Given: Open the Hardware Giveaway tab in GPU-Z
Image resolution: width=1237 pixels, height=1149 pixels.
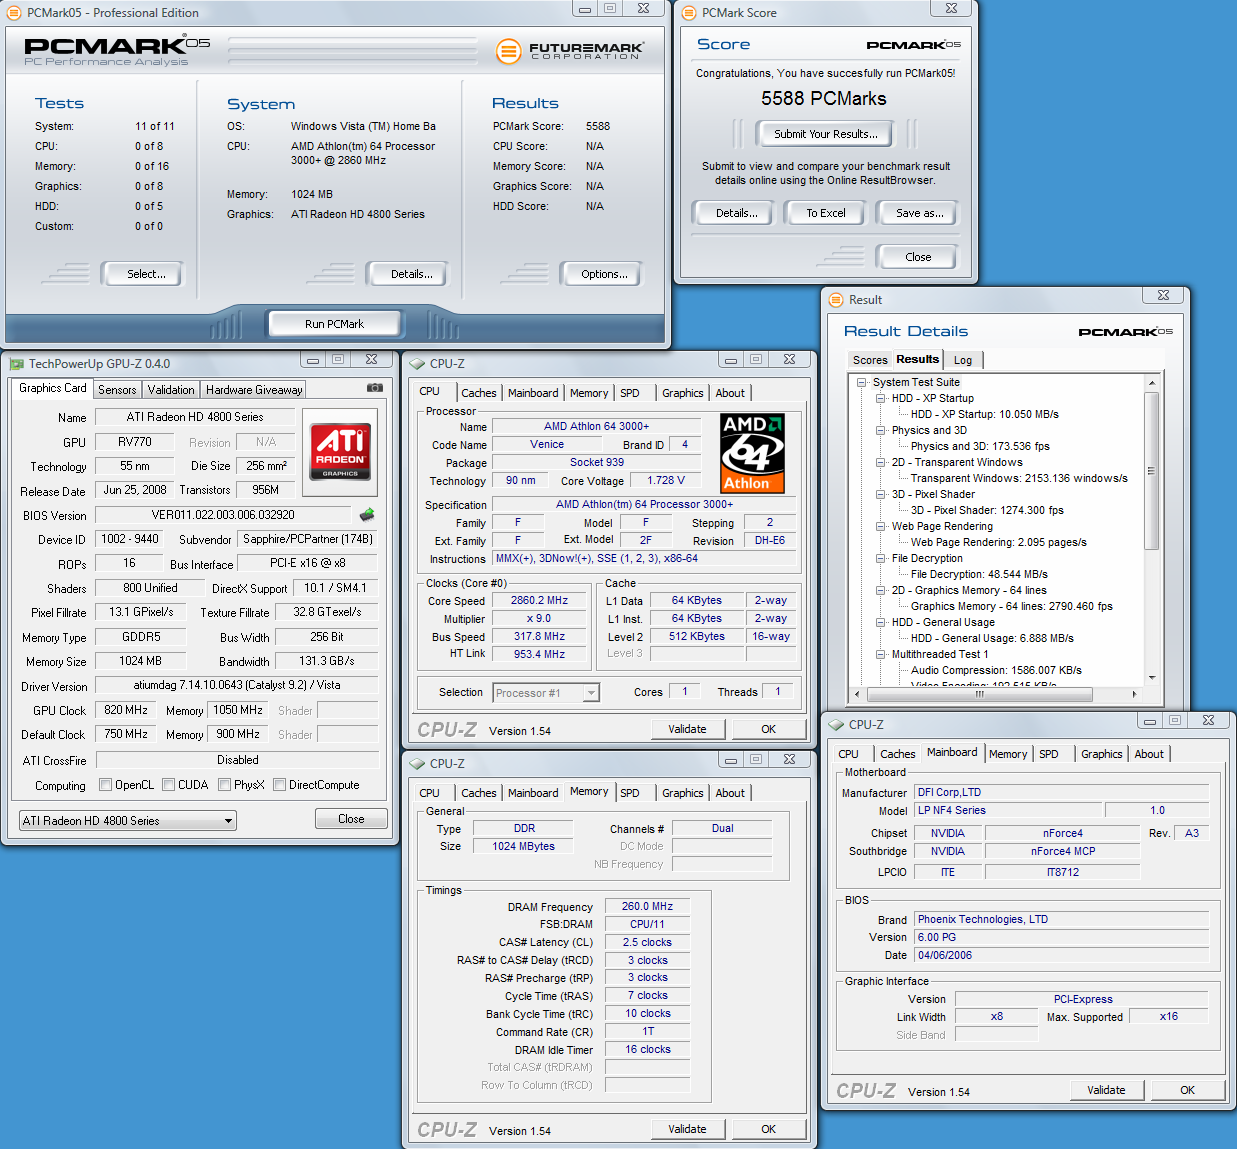Looking at the screenshot, I should [x=254, y=390].
